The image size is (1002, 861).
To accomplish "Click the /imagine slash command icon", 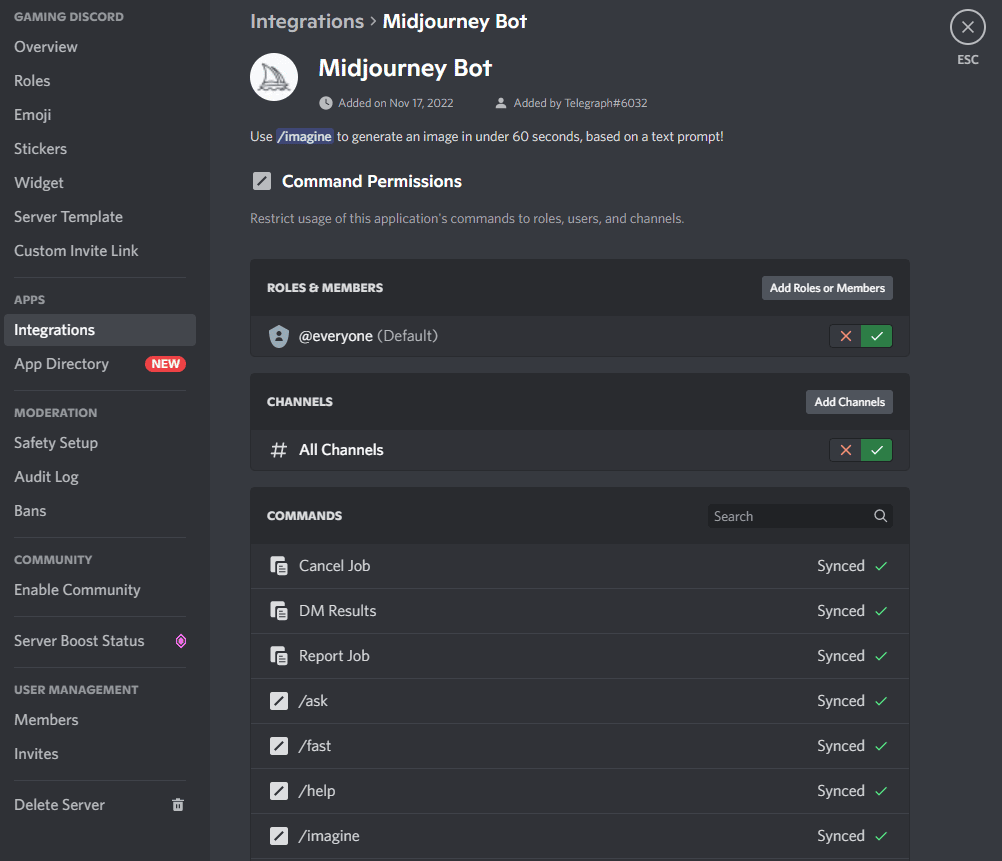I will click(279, 836).
